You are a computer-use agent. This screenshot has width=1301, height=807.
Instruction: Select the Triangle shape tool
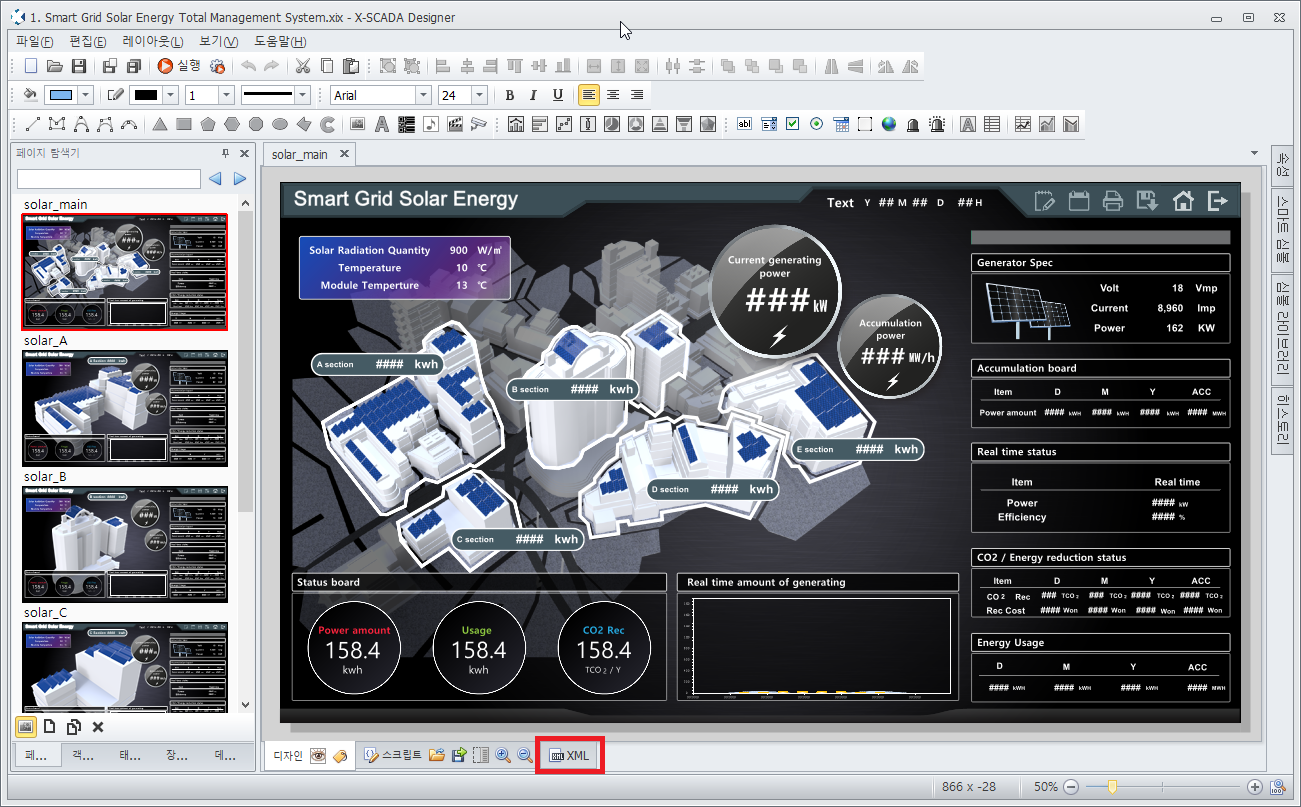point(159,124)
